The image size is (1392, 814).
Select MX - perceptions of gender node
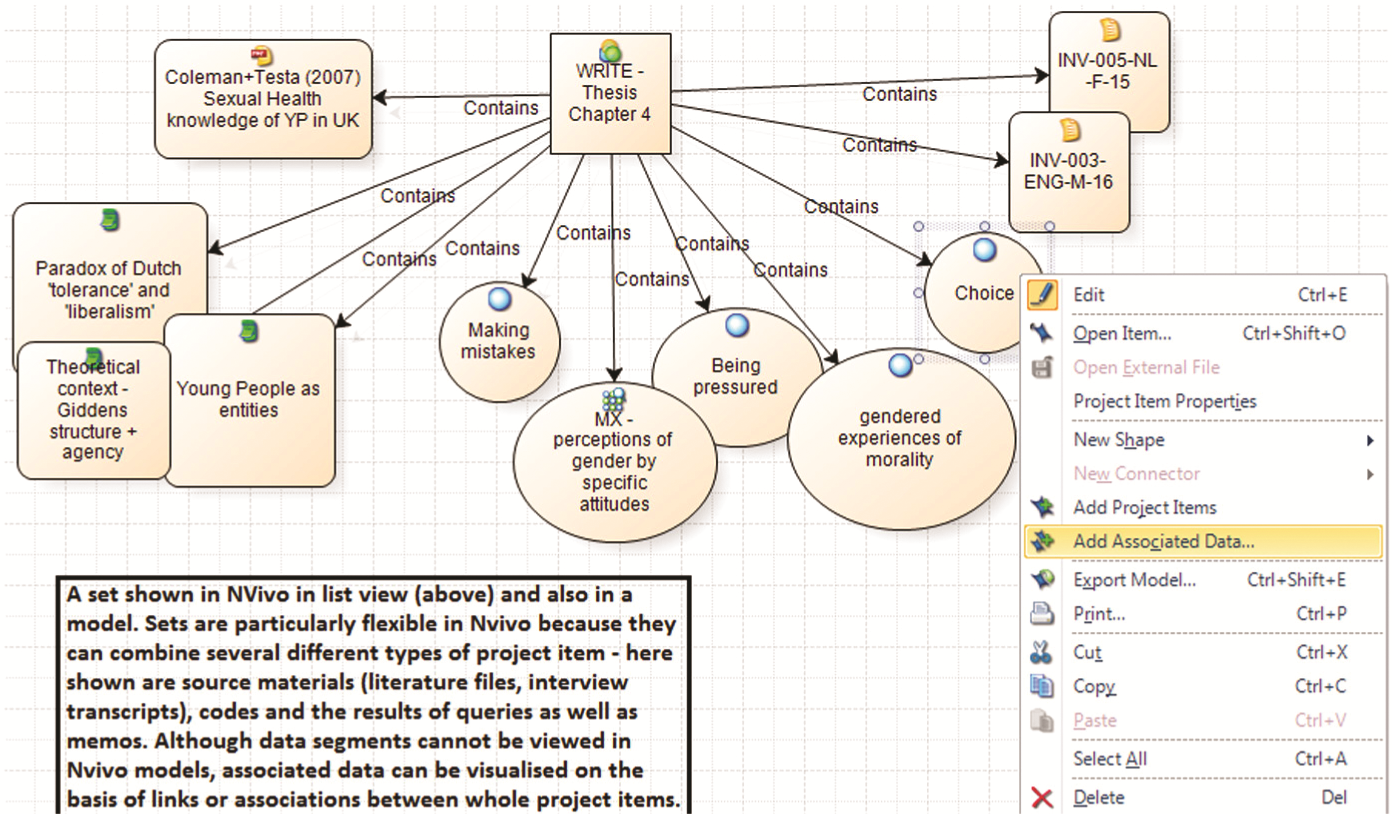pyautogui.click(x=615, y=461)
